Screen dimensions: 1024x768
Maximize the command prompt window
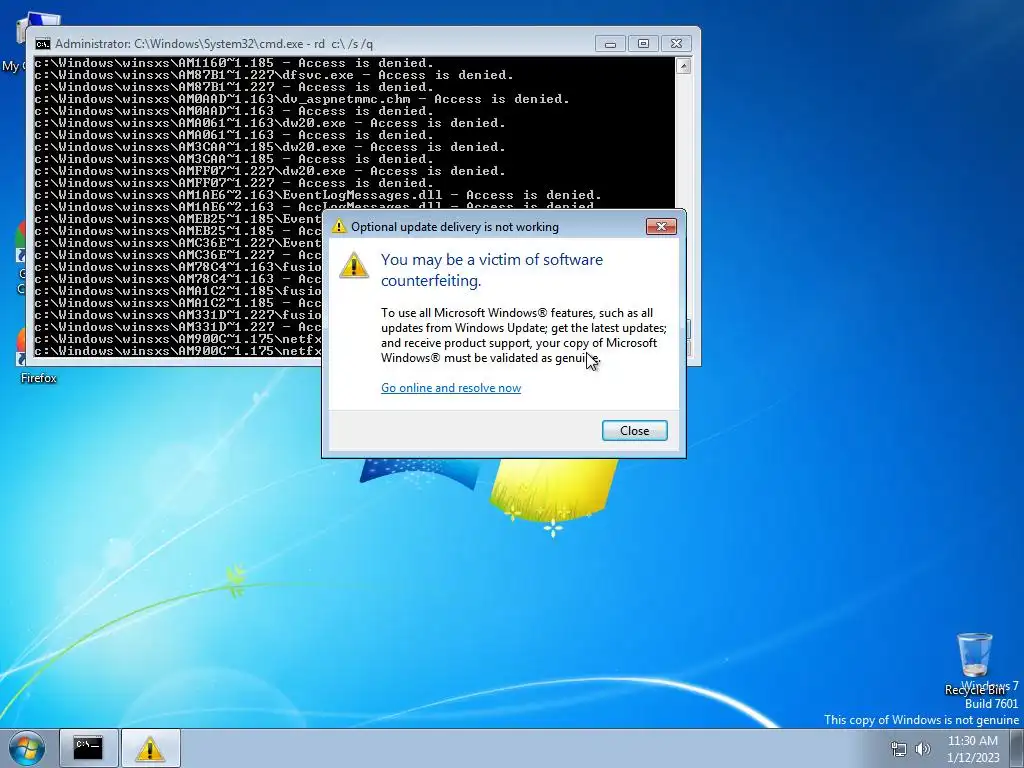(x=643, y=44)
